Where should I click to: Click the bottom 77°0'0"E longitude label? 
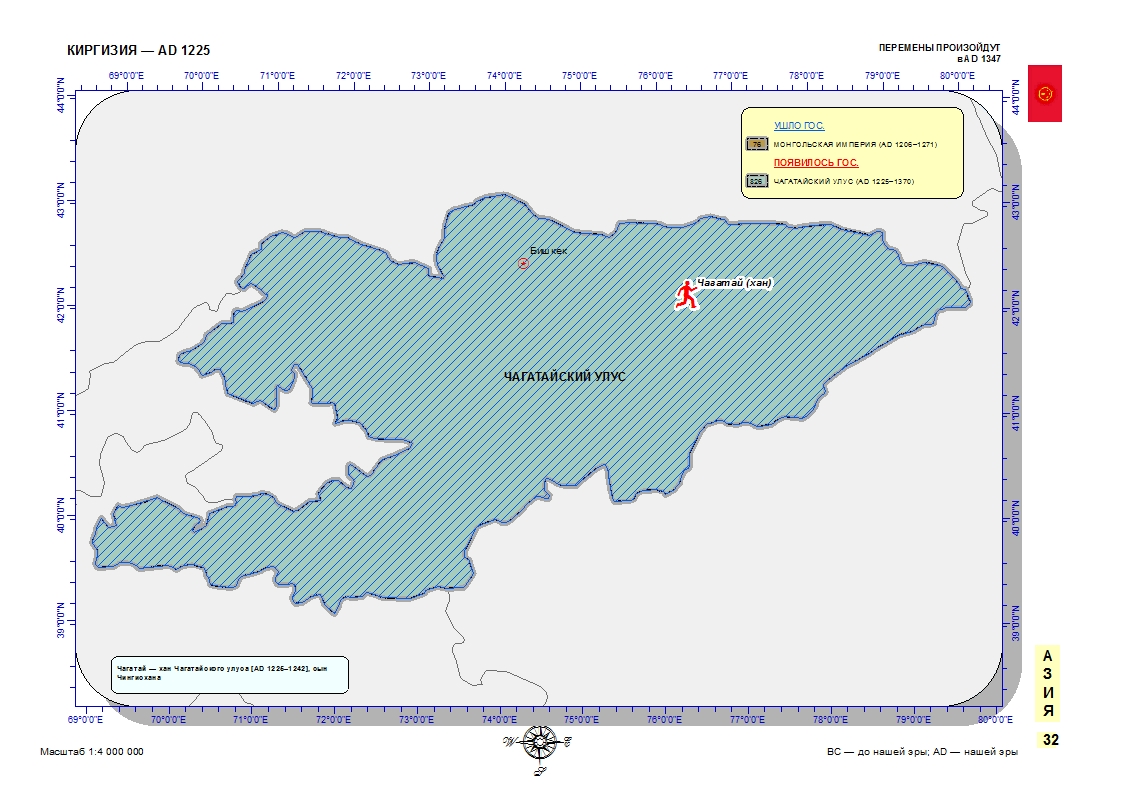pyautogui.click(x=748, y=720)
